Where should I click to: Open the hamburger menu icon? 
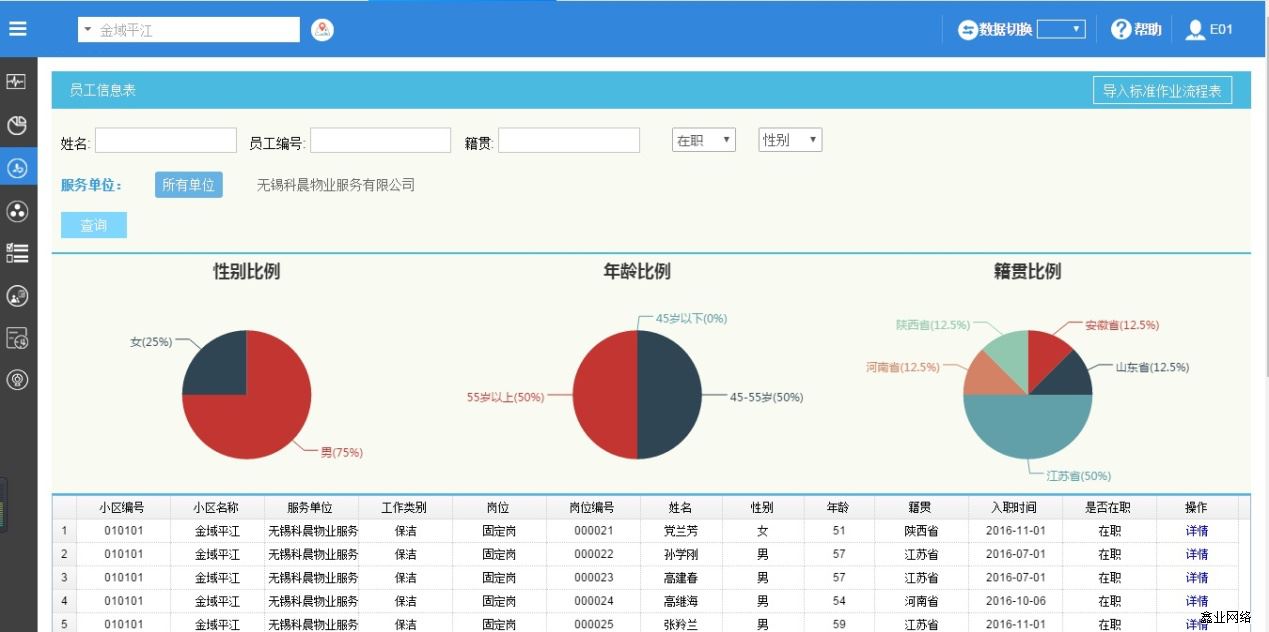click(18, 29)
